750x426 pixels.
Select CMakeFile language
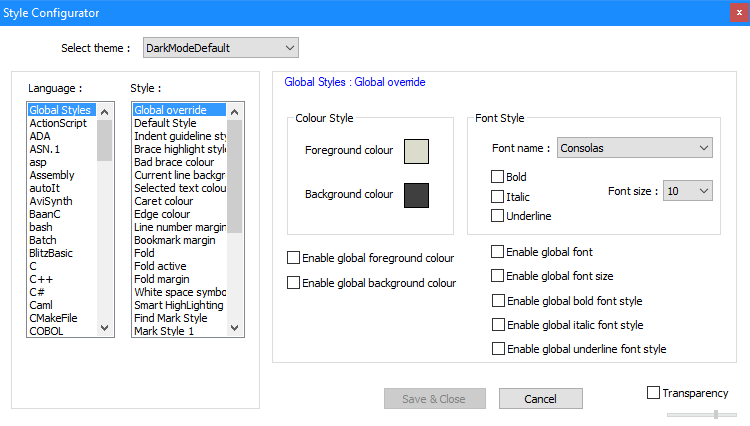pos(62,318)
